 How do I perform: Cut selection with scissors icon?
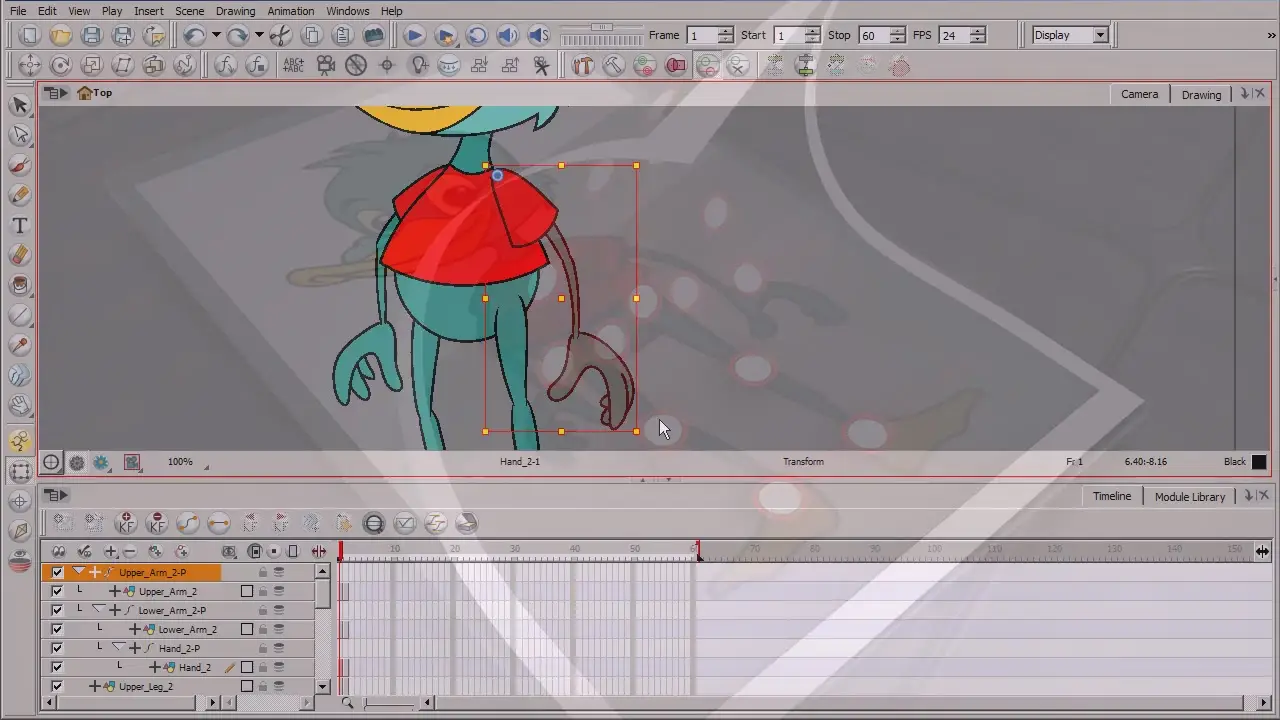281,35
